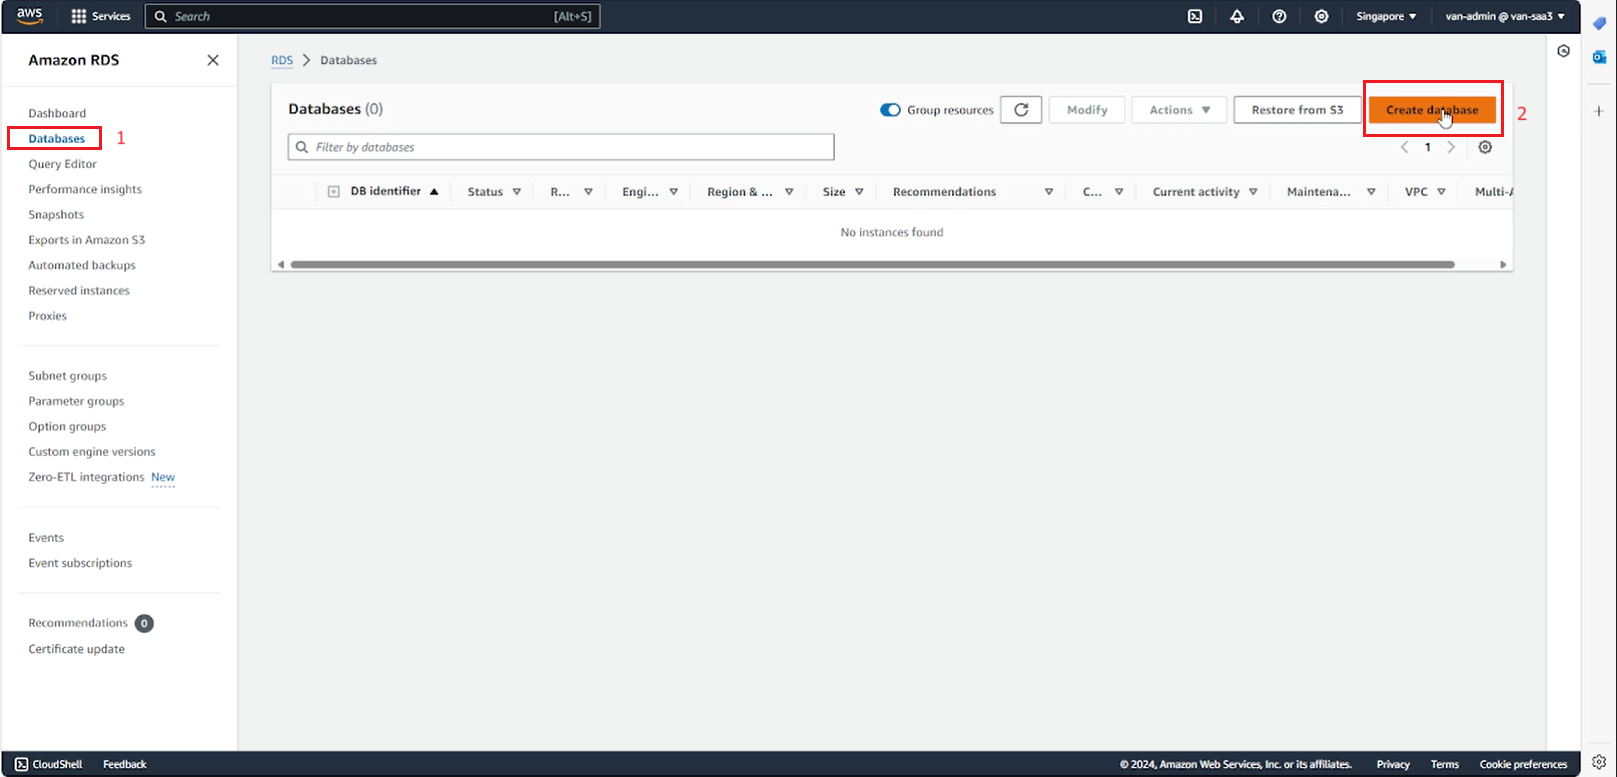Click the Create database button

[1432, 110]
